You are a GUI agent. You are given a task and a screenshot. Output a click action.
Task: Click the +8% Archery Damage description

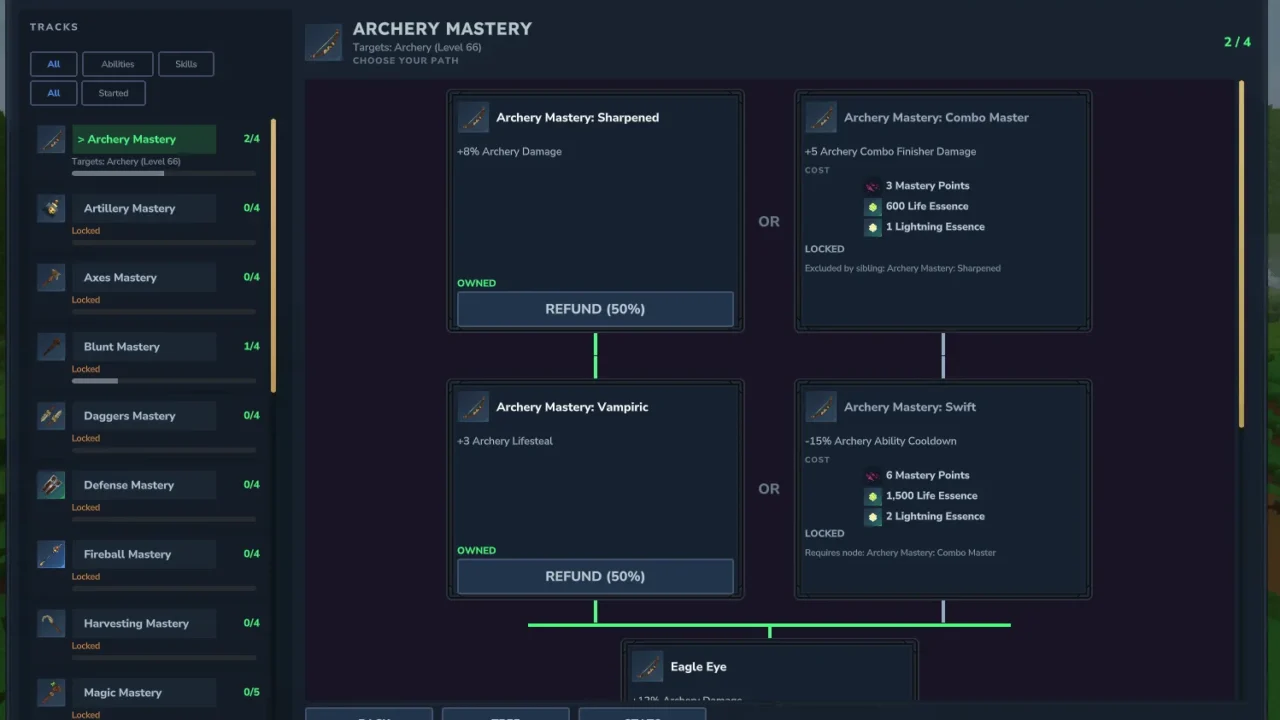click(509, 152)
